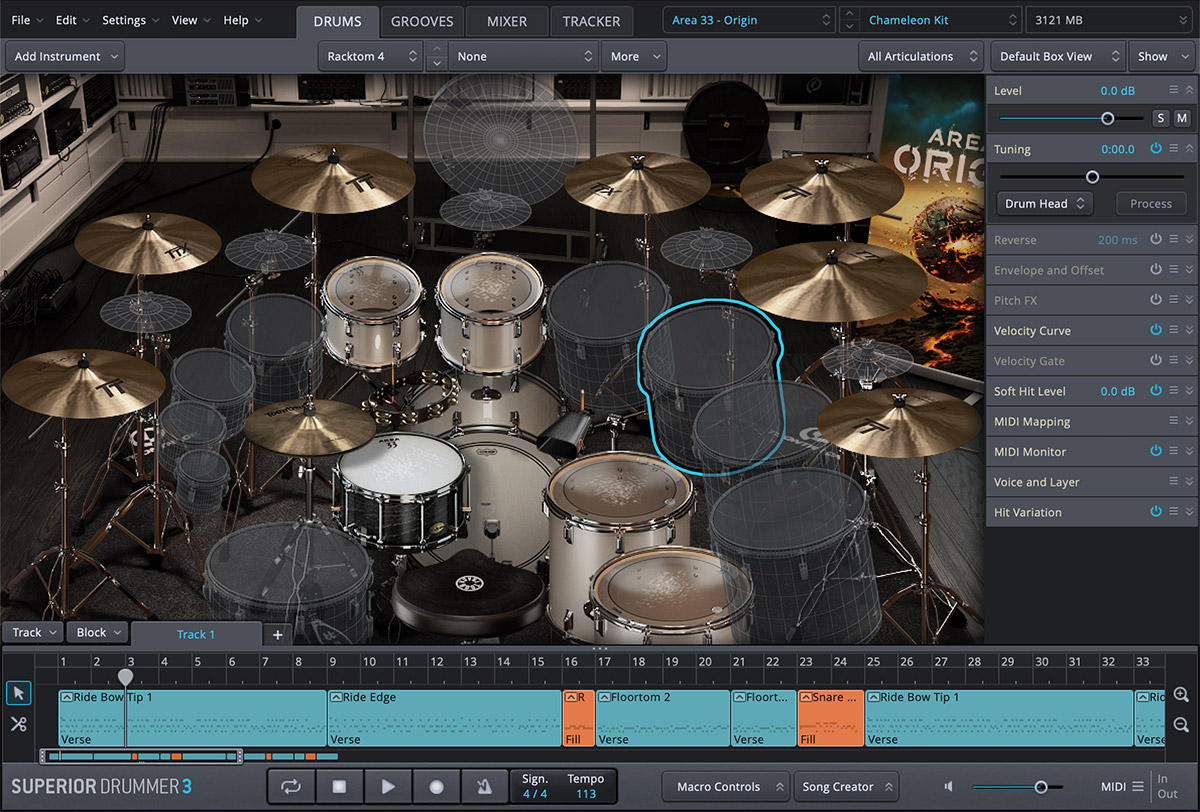This screenshot has width=1200, height=812.
Task: Click the tambourine on the kit
Action: (412, 399)
